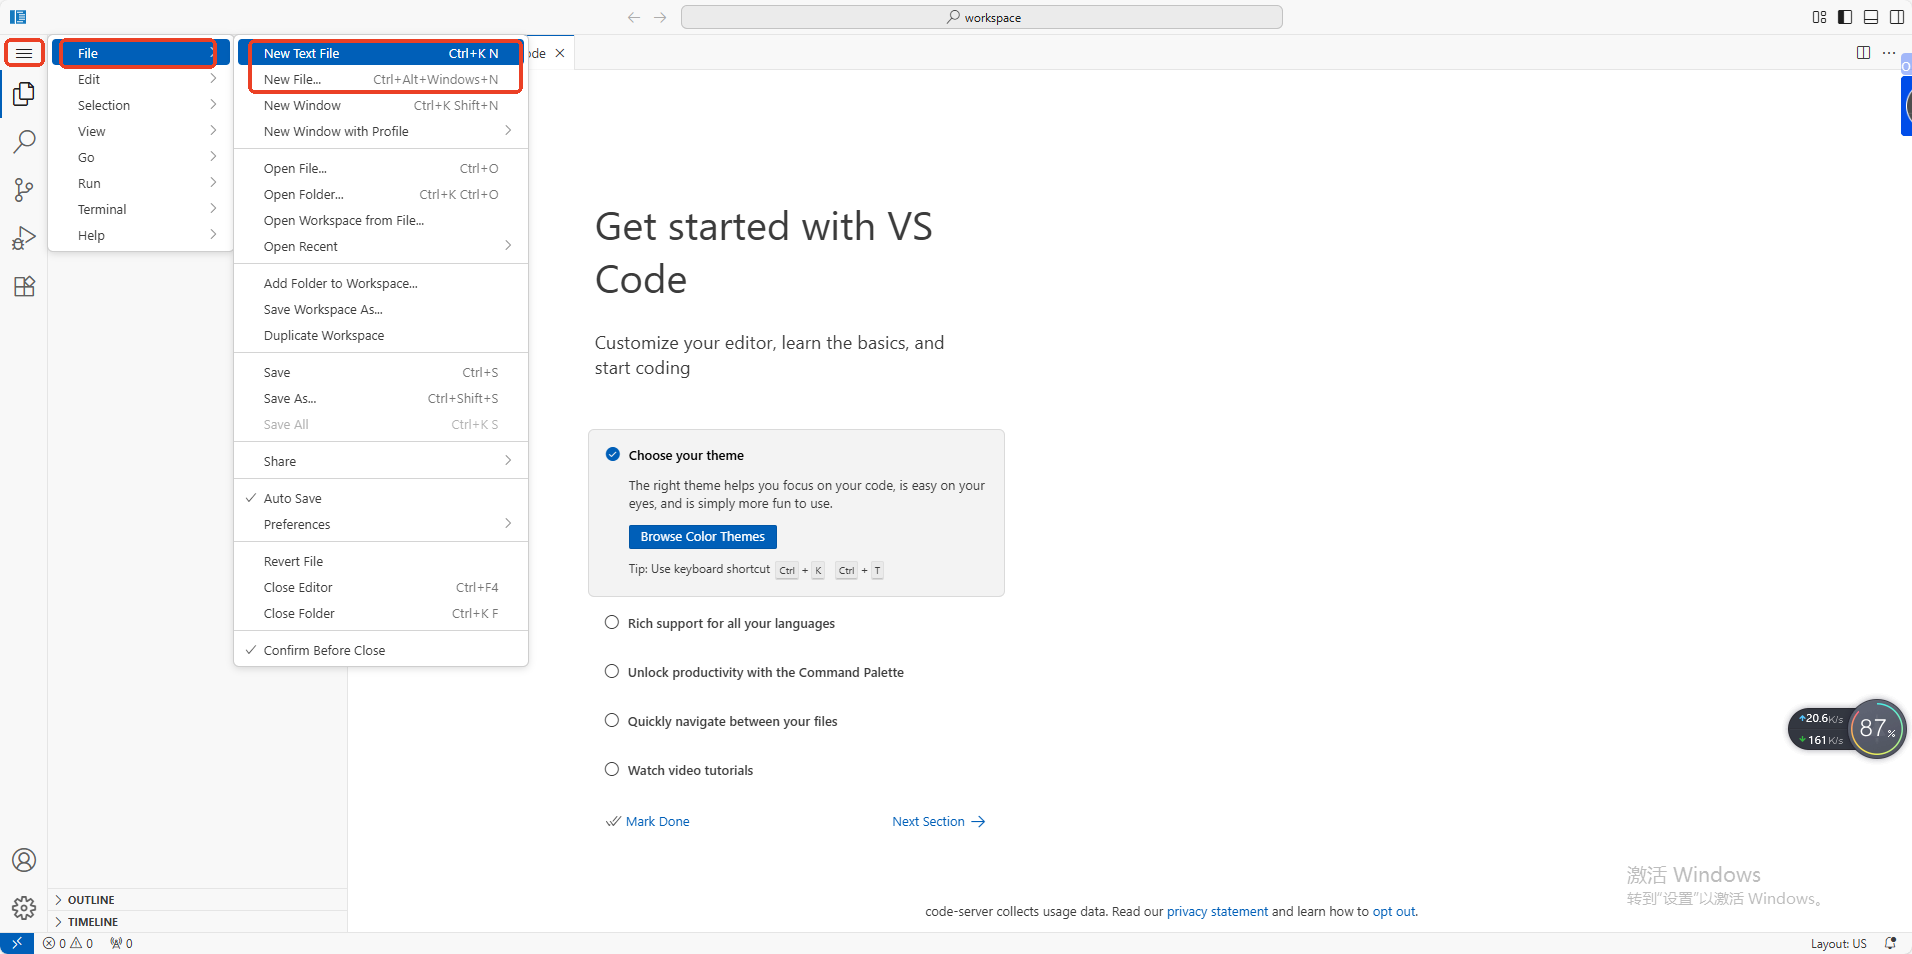The image size is (1912, 954).
Task: Click the Layout: US status item
Action: point(1838,943)
